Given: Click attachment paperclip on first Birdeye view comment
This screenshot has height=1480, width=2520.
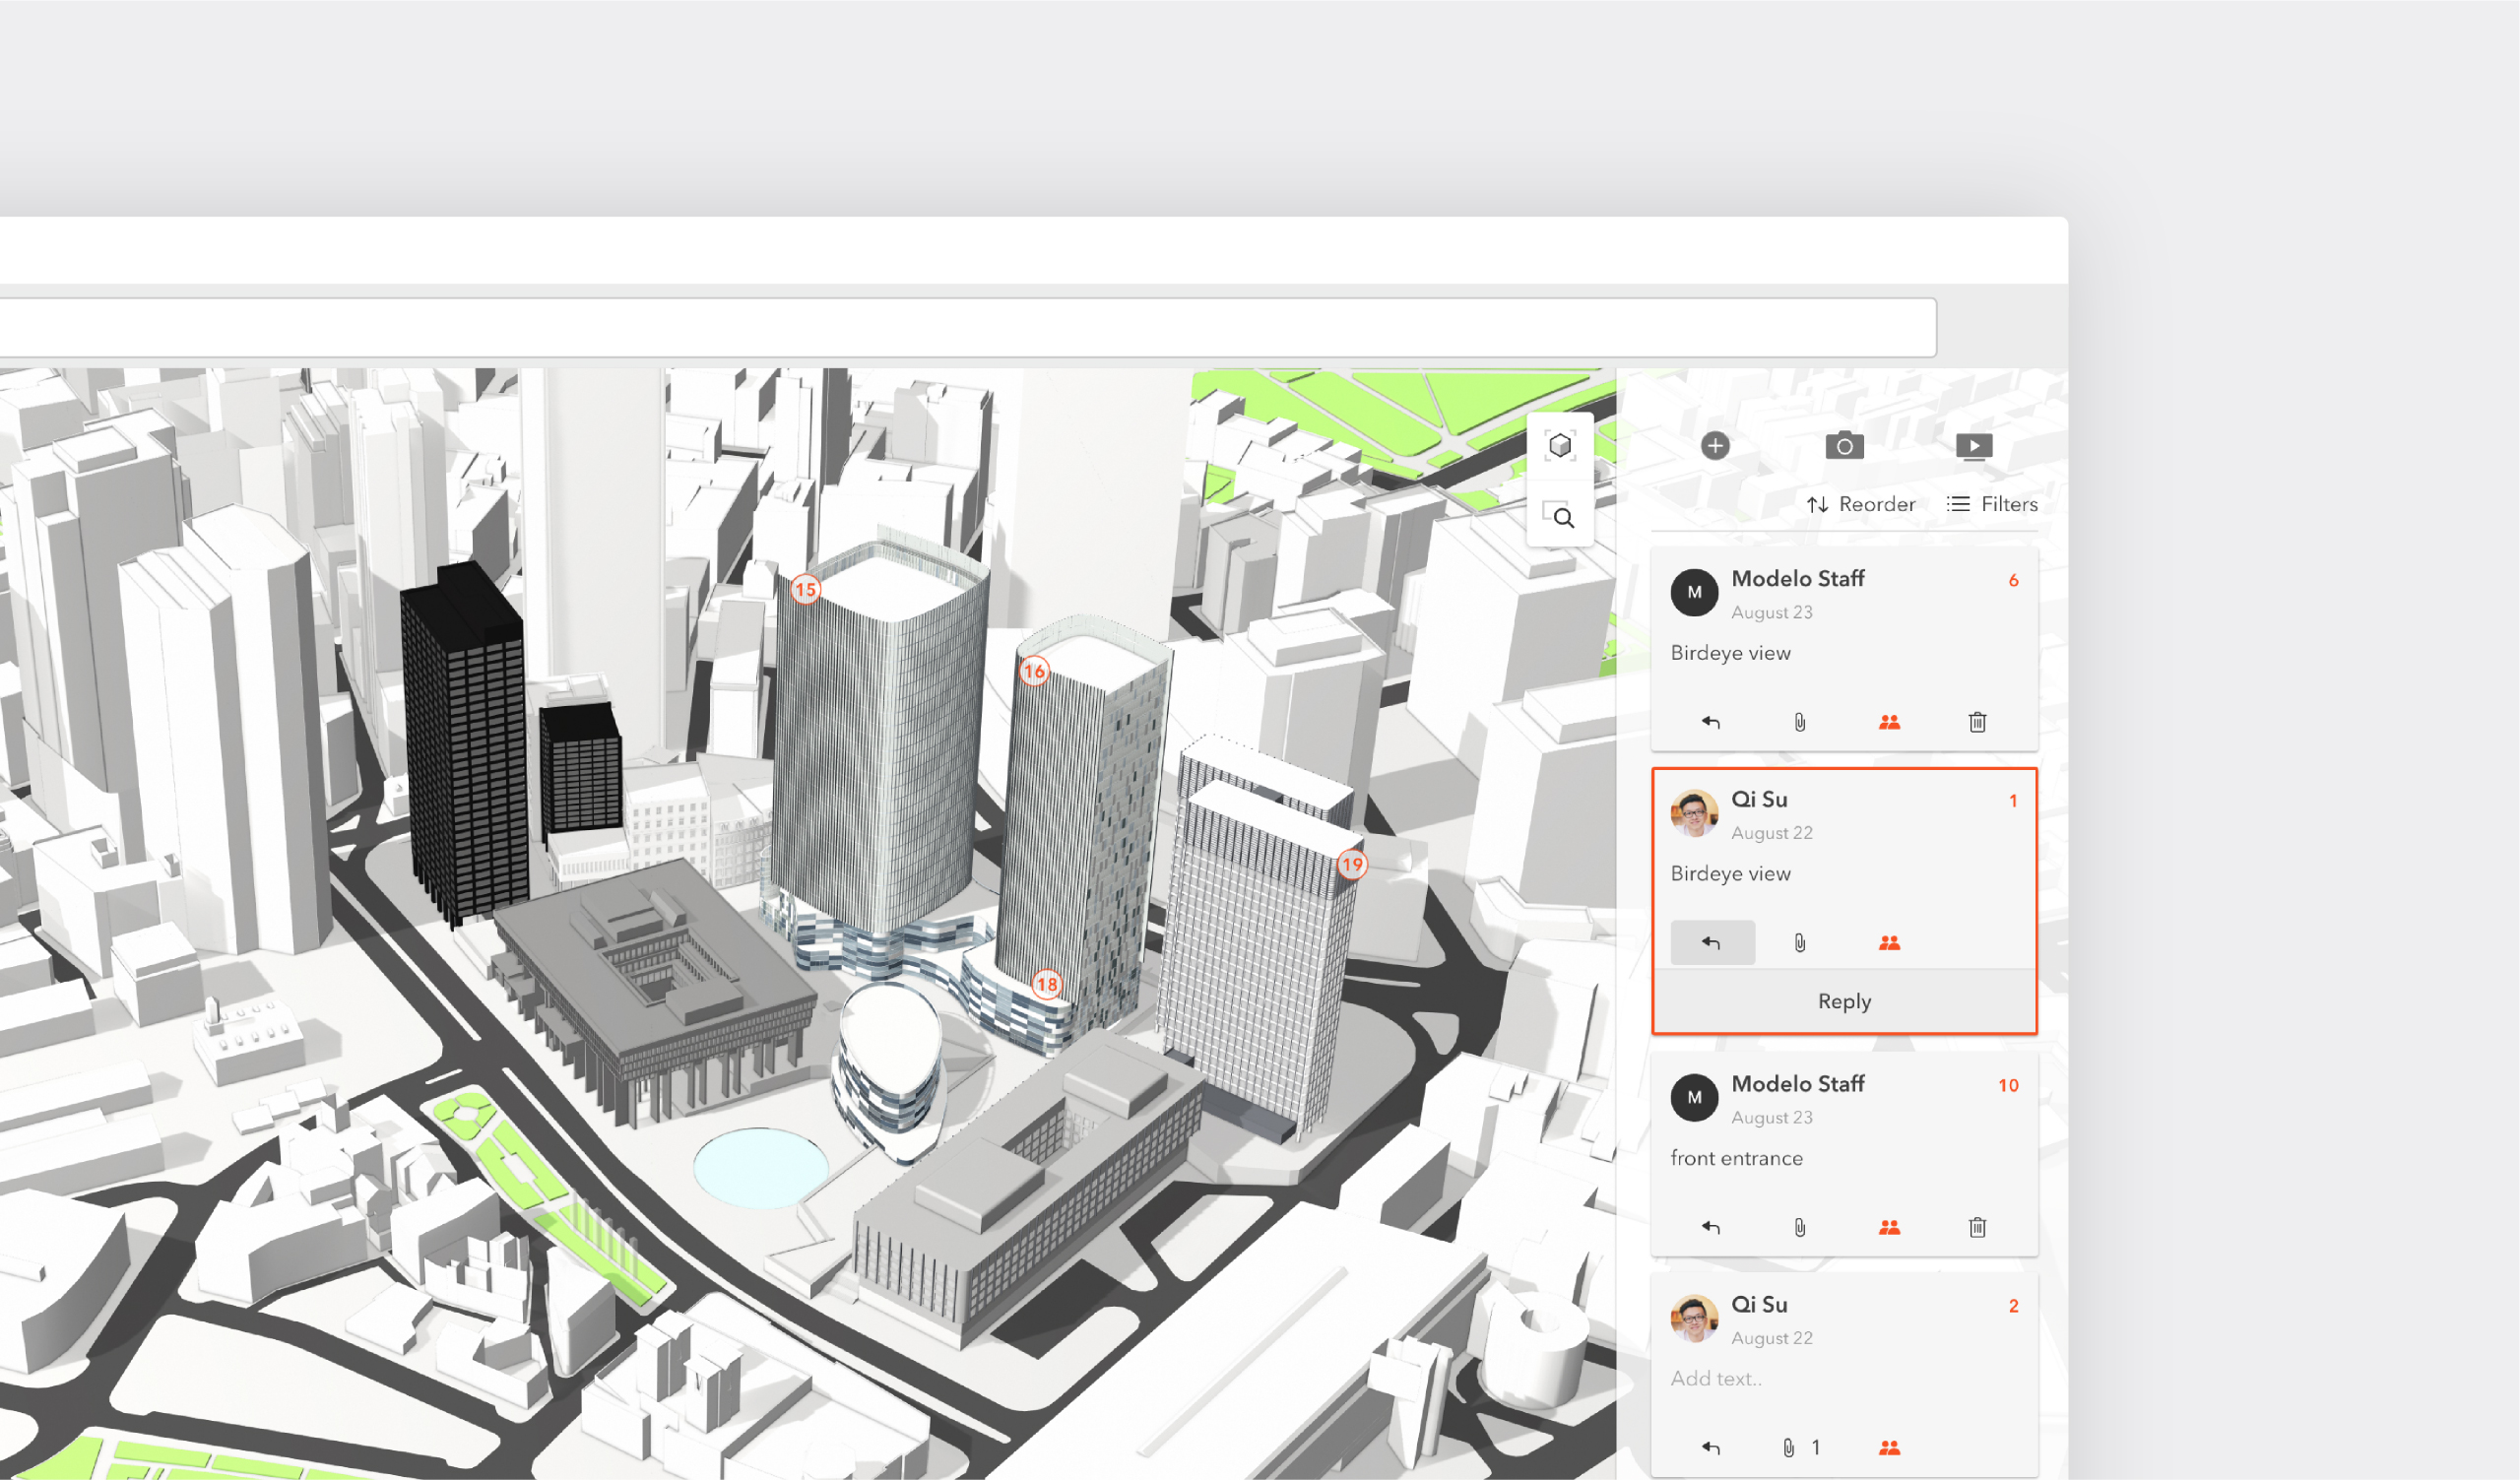Looking at the screenshot, I should coord(1799,722).
